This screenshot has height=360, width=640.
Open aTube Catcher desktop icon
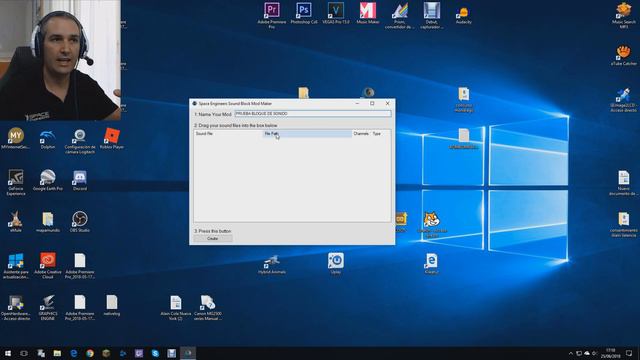point(624,55)
